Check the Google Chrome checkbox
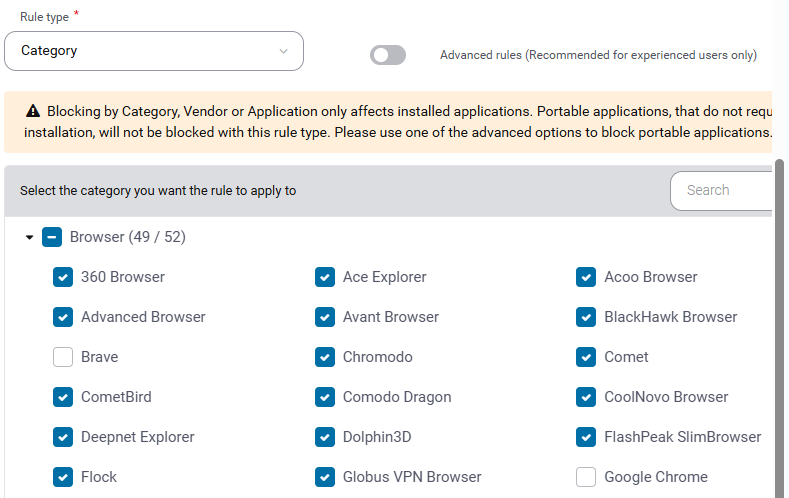The image size is (789, 498). click(586, 477)
